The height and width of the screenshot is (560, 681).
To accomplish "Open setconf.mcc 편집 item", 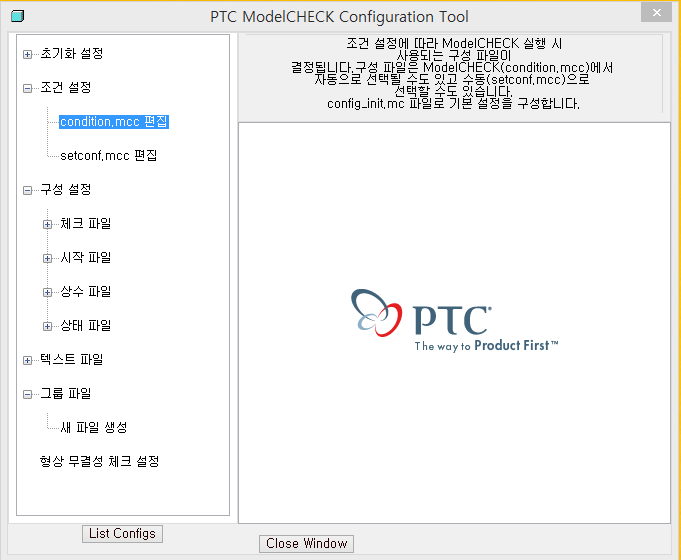I will [x=109, y=156].
